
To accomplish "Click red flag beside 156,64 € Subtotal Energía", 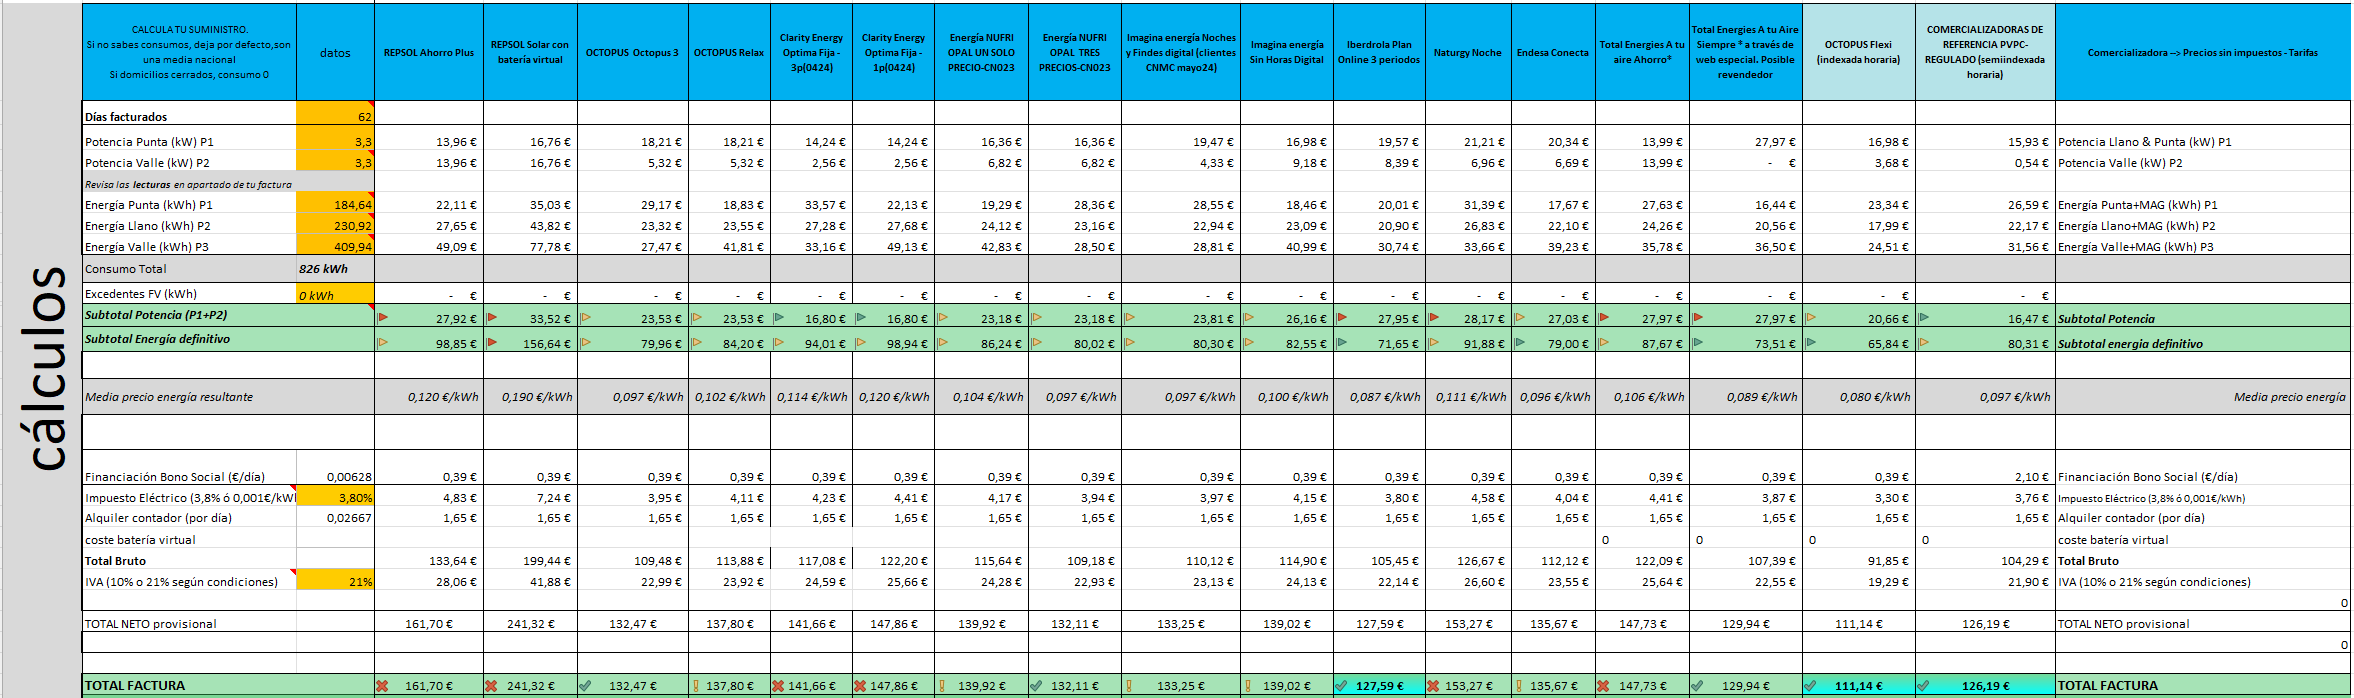I will [492, 343].
